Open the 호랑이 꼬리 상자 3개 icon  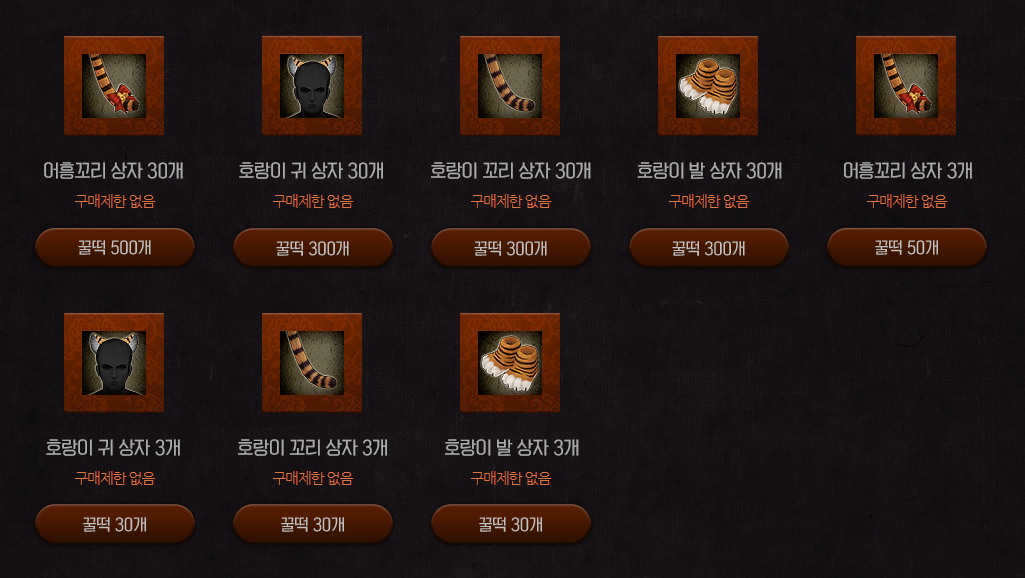(312, 363)
